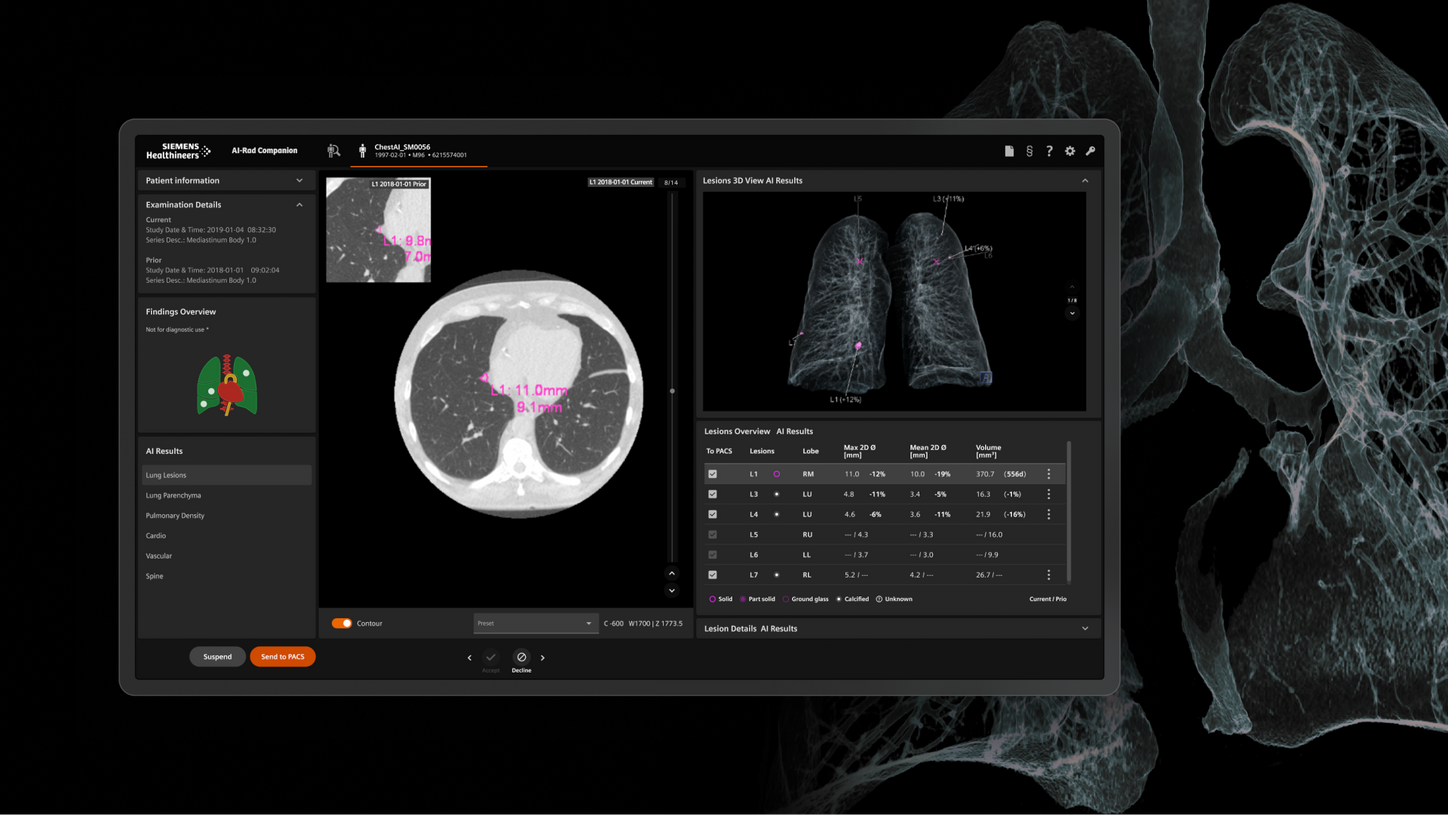Open the Preset dropdown
The width and height of the screenshot is (1448, 815).
tap(535, 623)
